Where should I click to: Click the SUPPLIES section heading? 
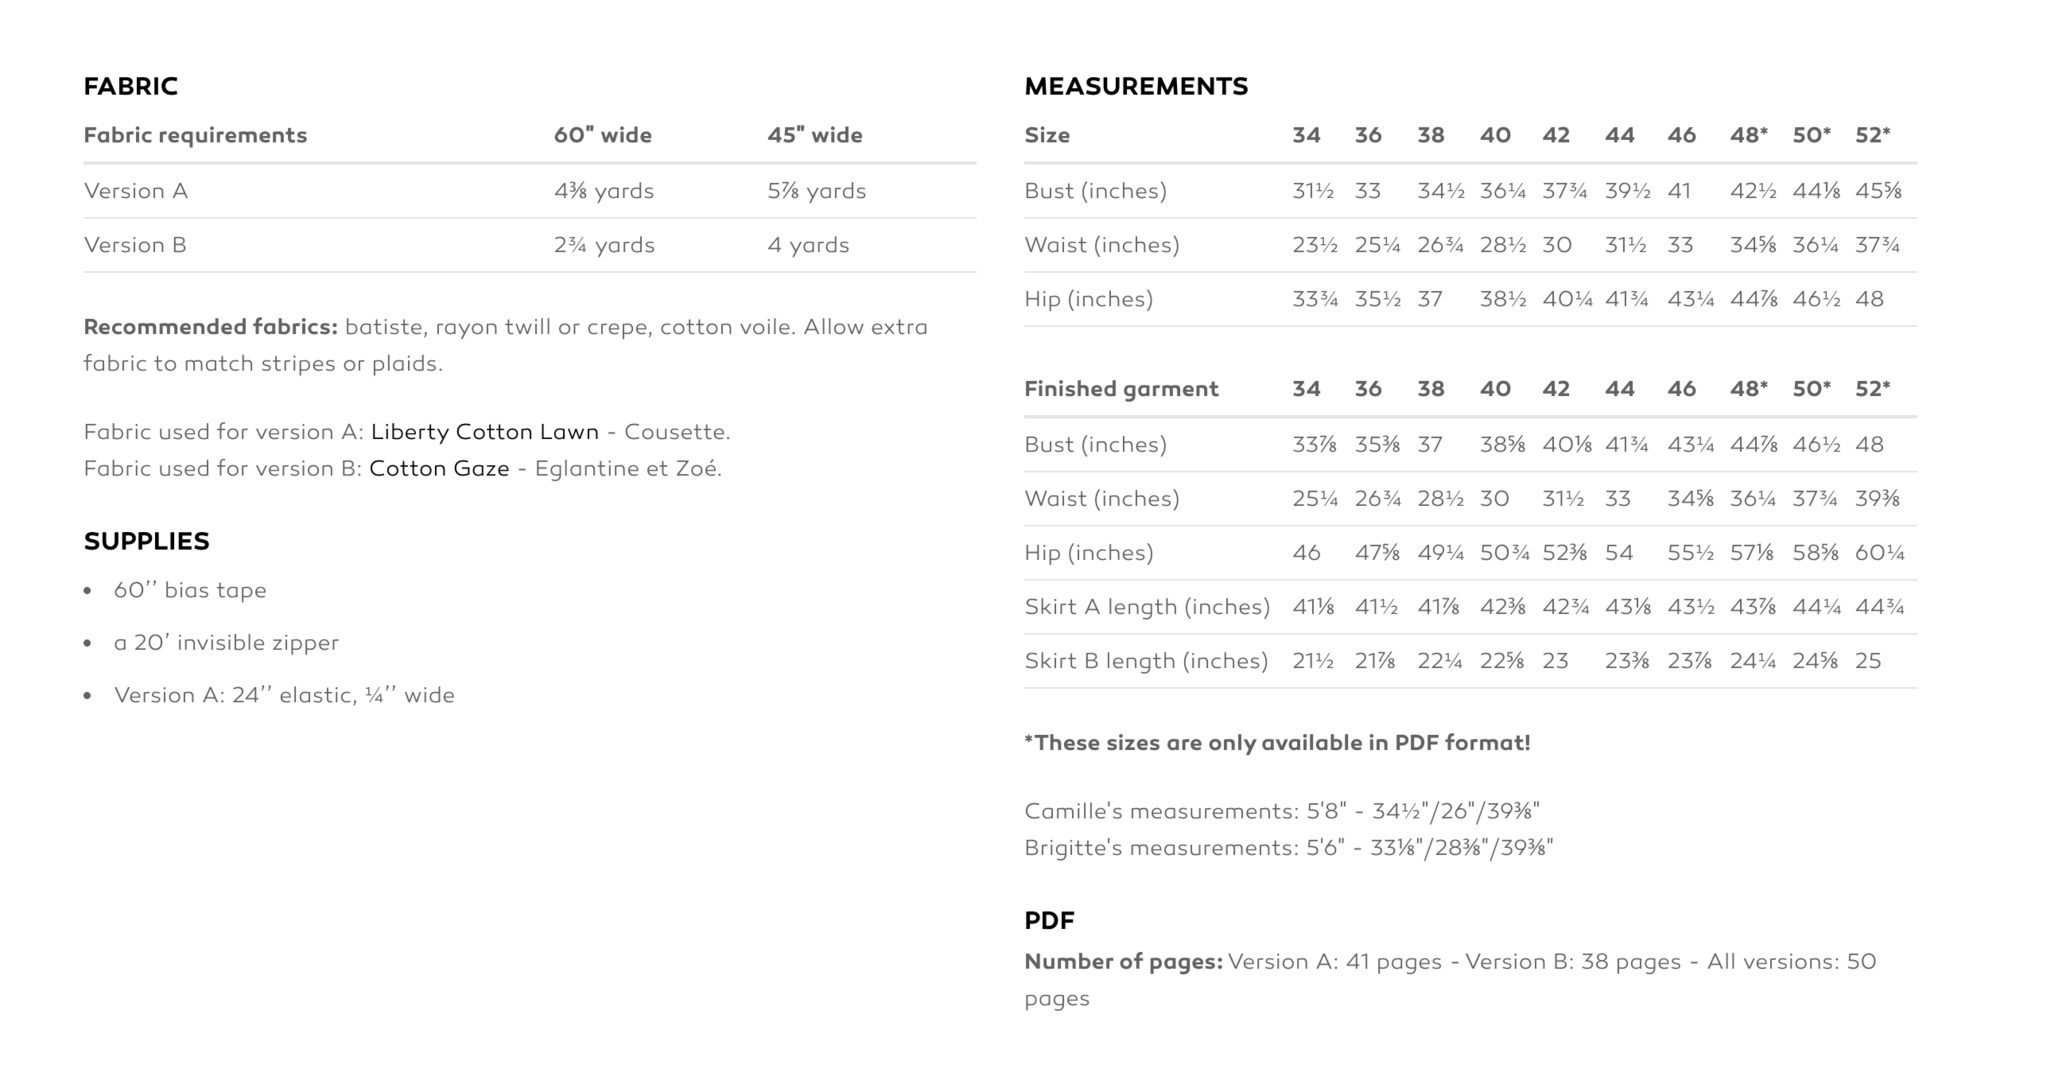(147, 541)
